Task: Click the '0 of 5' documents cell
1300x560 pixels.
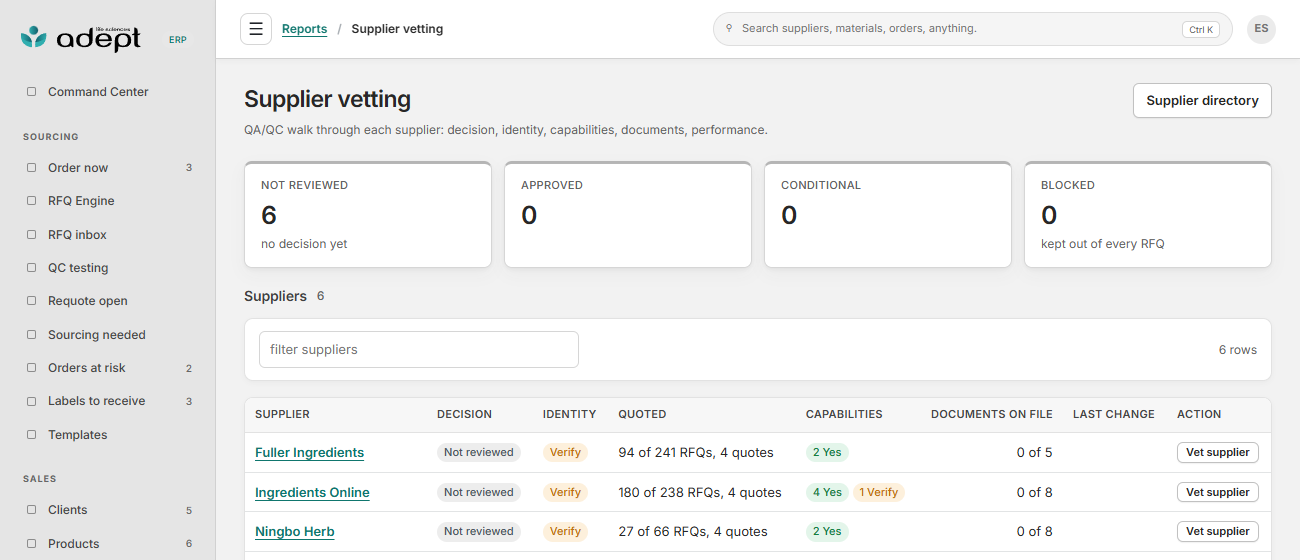Action: [1034, 452]
